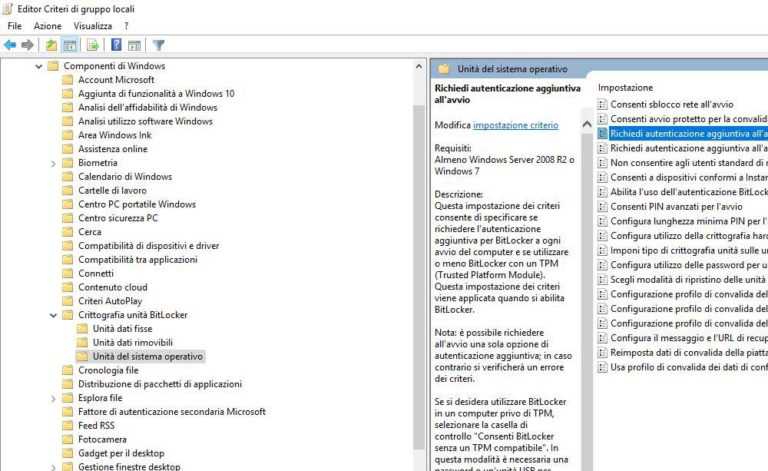This screenshot has width=768, height=471.
Task: Select Distribuzione di pacchetti di applicazioni folder
Action: point(160,384)
